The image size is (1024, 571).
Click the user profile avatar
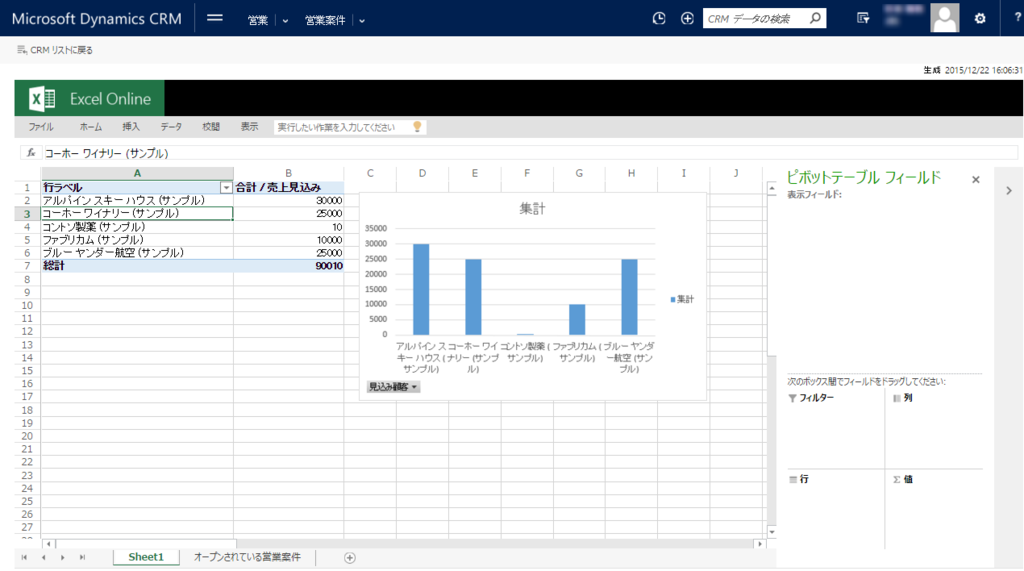944,18
